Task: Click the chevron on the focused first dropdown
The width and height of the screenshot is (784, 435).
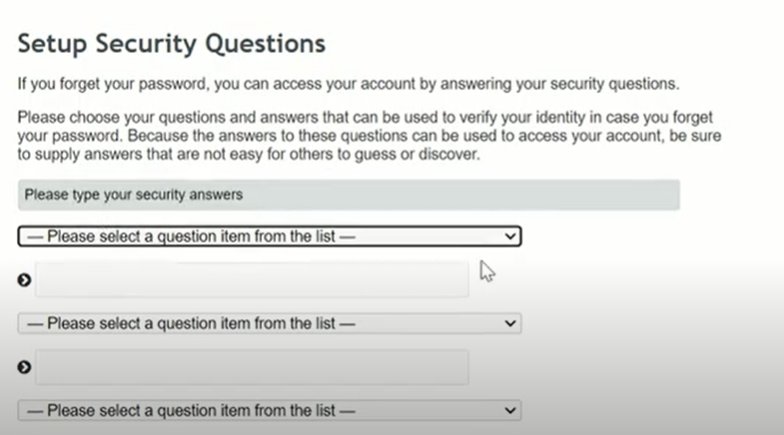Action: tap(510, 237)
